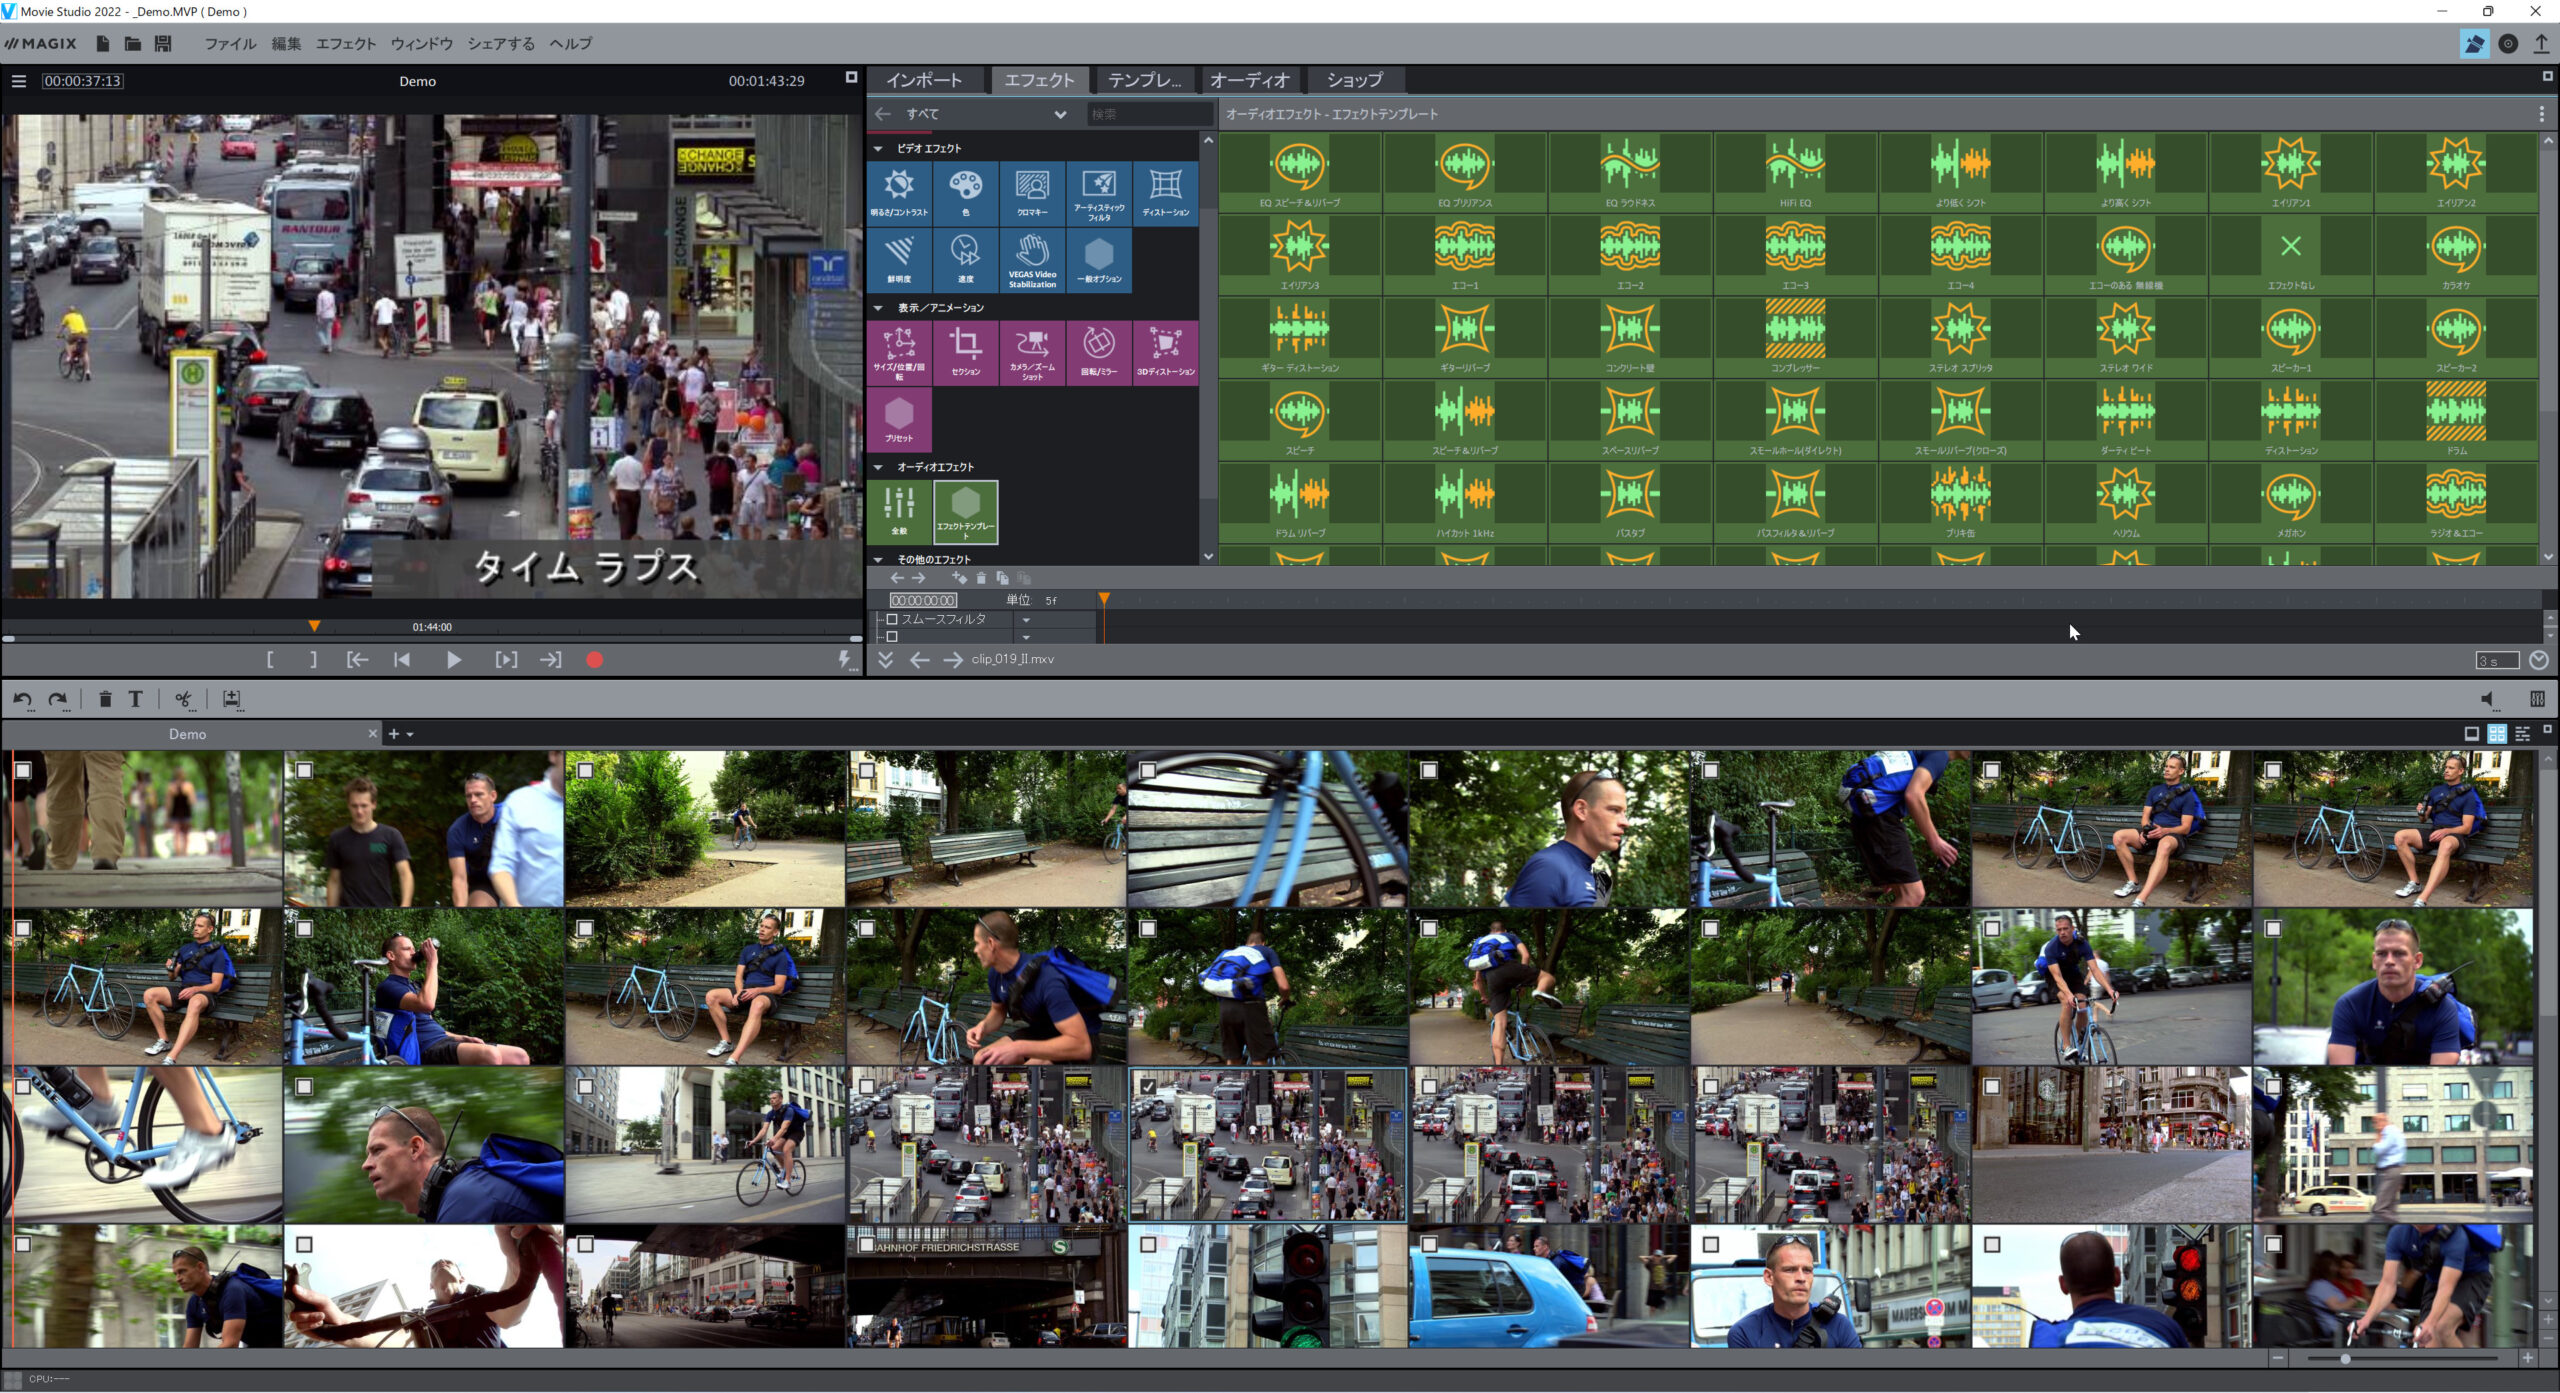Screen dimensions: 2560x1393
Task: Open the effect panel three-dot options menu
Action: click(2541, 114)
